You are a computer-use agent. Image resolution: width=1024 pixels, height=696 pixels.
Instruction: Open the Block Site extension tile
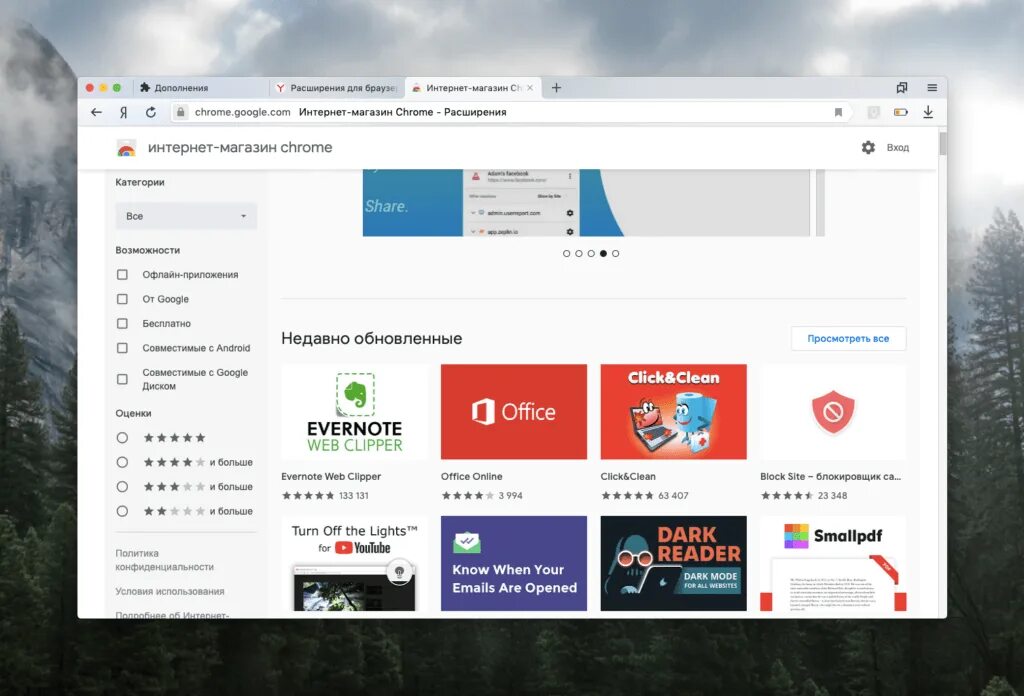(x=833, y=412)
